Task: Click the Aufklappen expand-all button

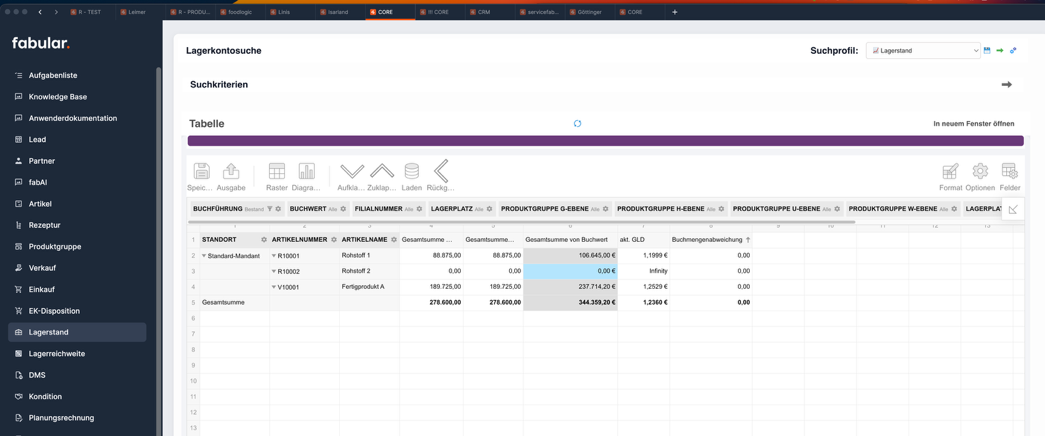Action: [x=351, y=172]
